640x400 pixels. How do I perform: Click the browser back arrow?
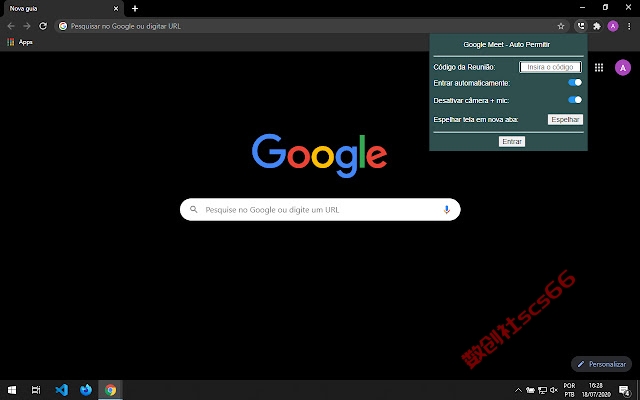click(x=11, y=26)
